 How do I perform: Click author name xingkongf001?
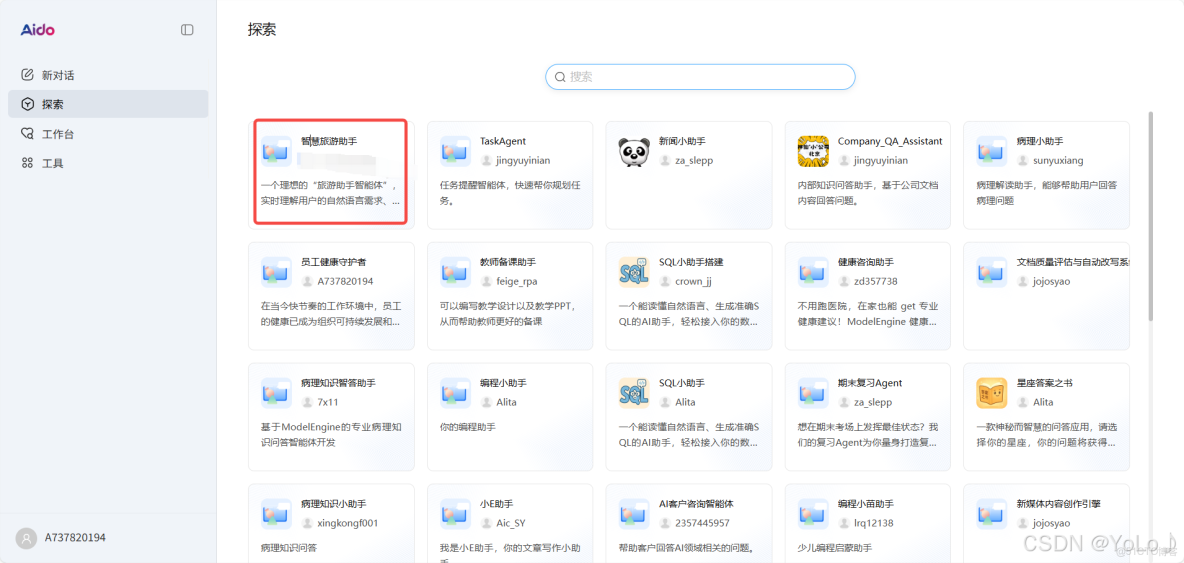pyautogui.click(x=347, y=522)
